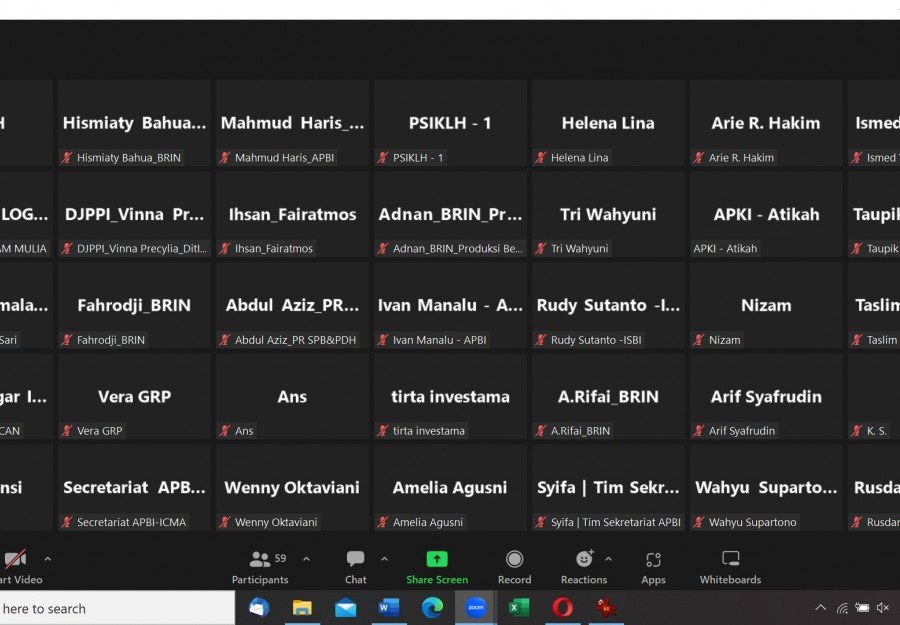The width and height of the screenshot is (900, 625).
Task: Open Reactions emoji menu
Action: [x=584, y=568]
